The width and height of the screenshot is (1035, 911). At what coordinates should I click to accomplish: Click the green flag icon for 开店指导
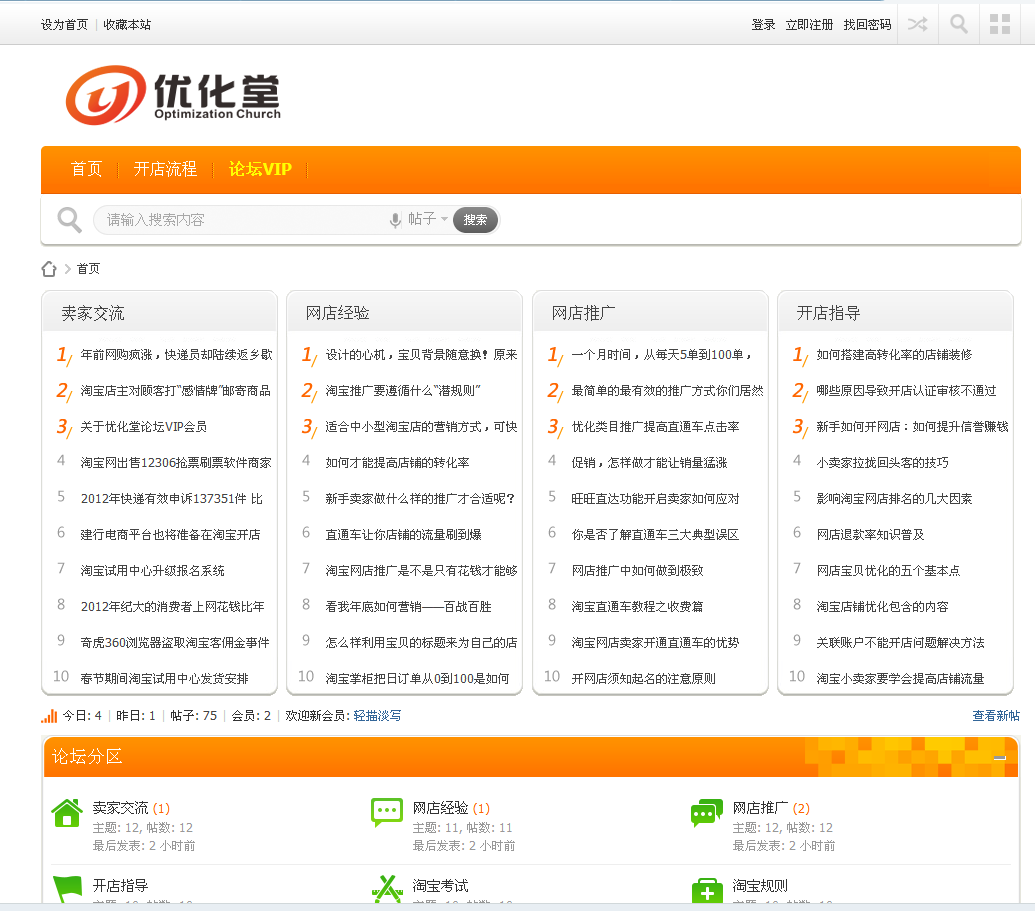click(x=66, y=887)
